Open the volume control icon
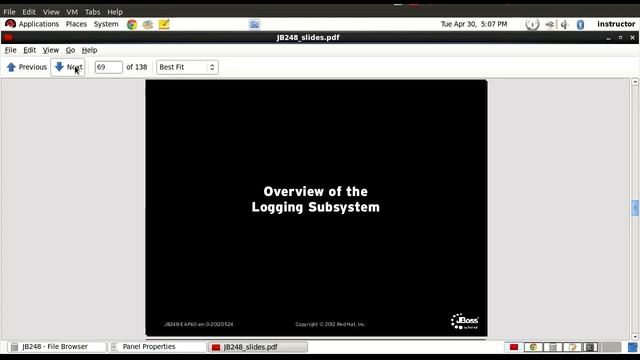640x360 pixels. click(564, 25)
